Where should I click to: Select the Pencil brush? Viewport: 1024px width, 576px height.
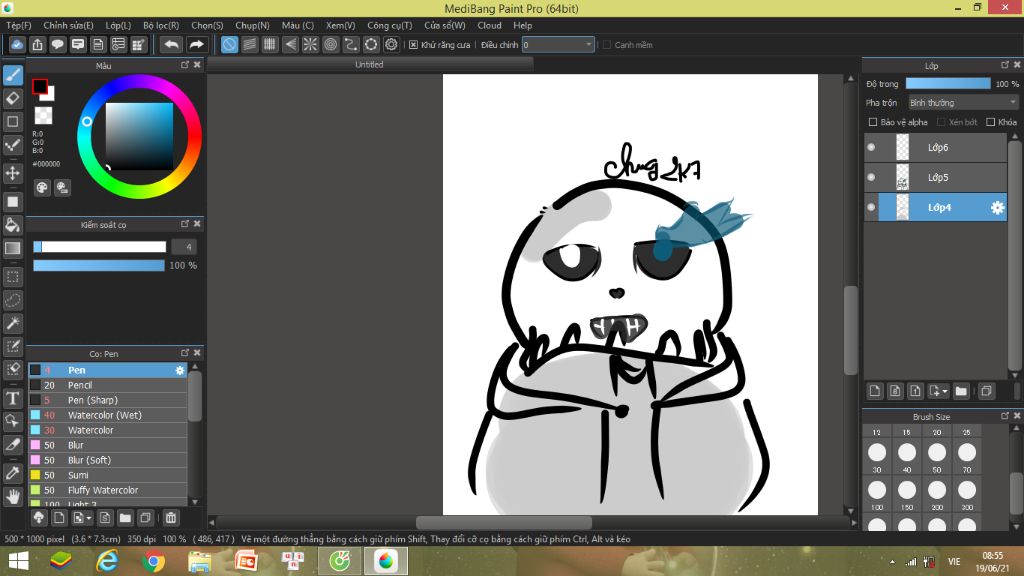click(108, 385)
